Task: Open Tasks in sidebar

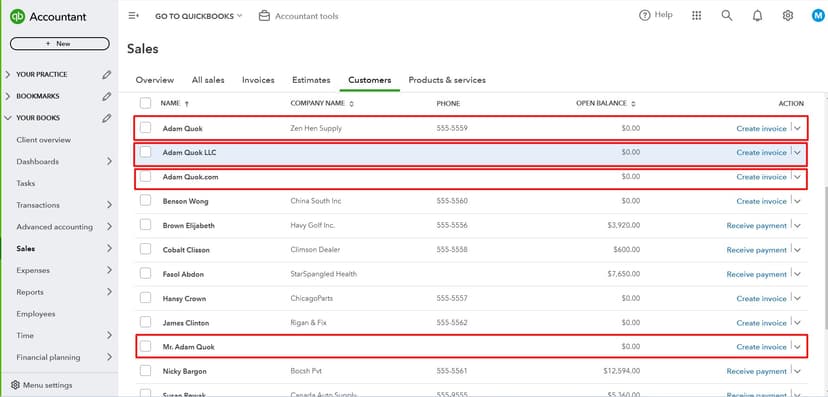Action: [25, 183]
